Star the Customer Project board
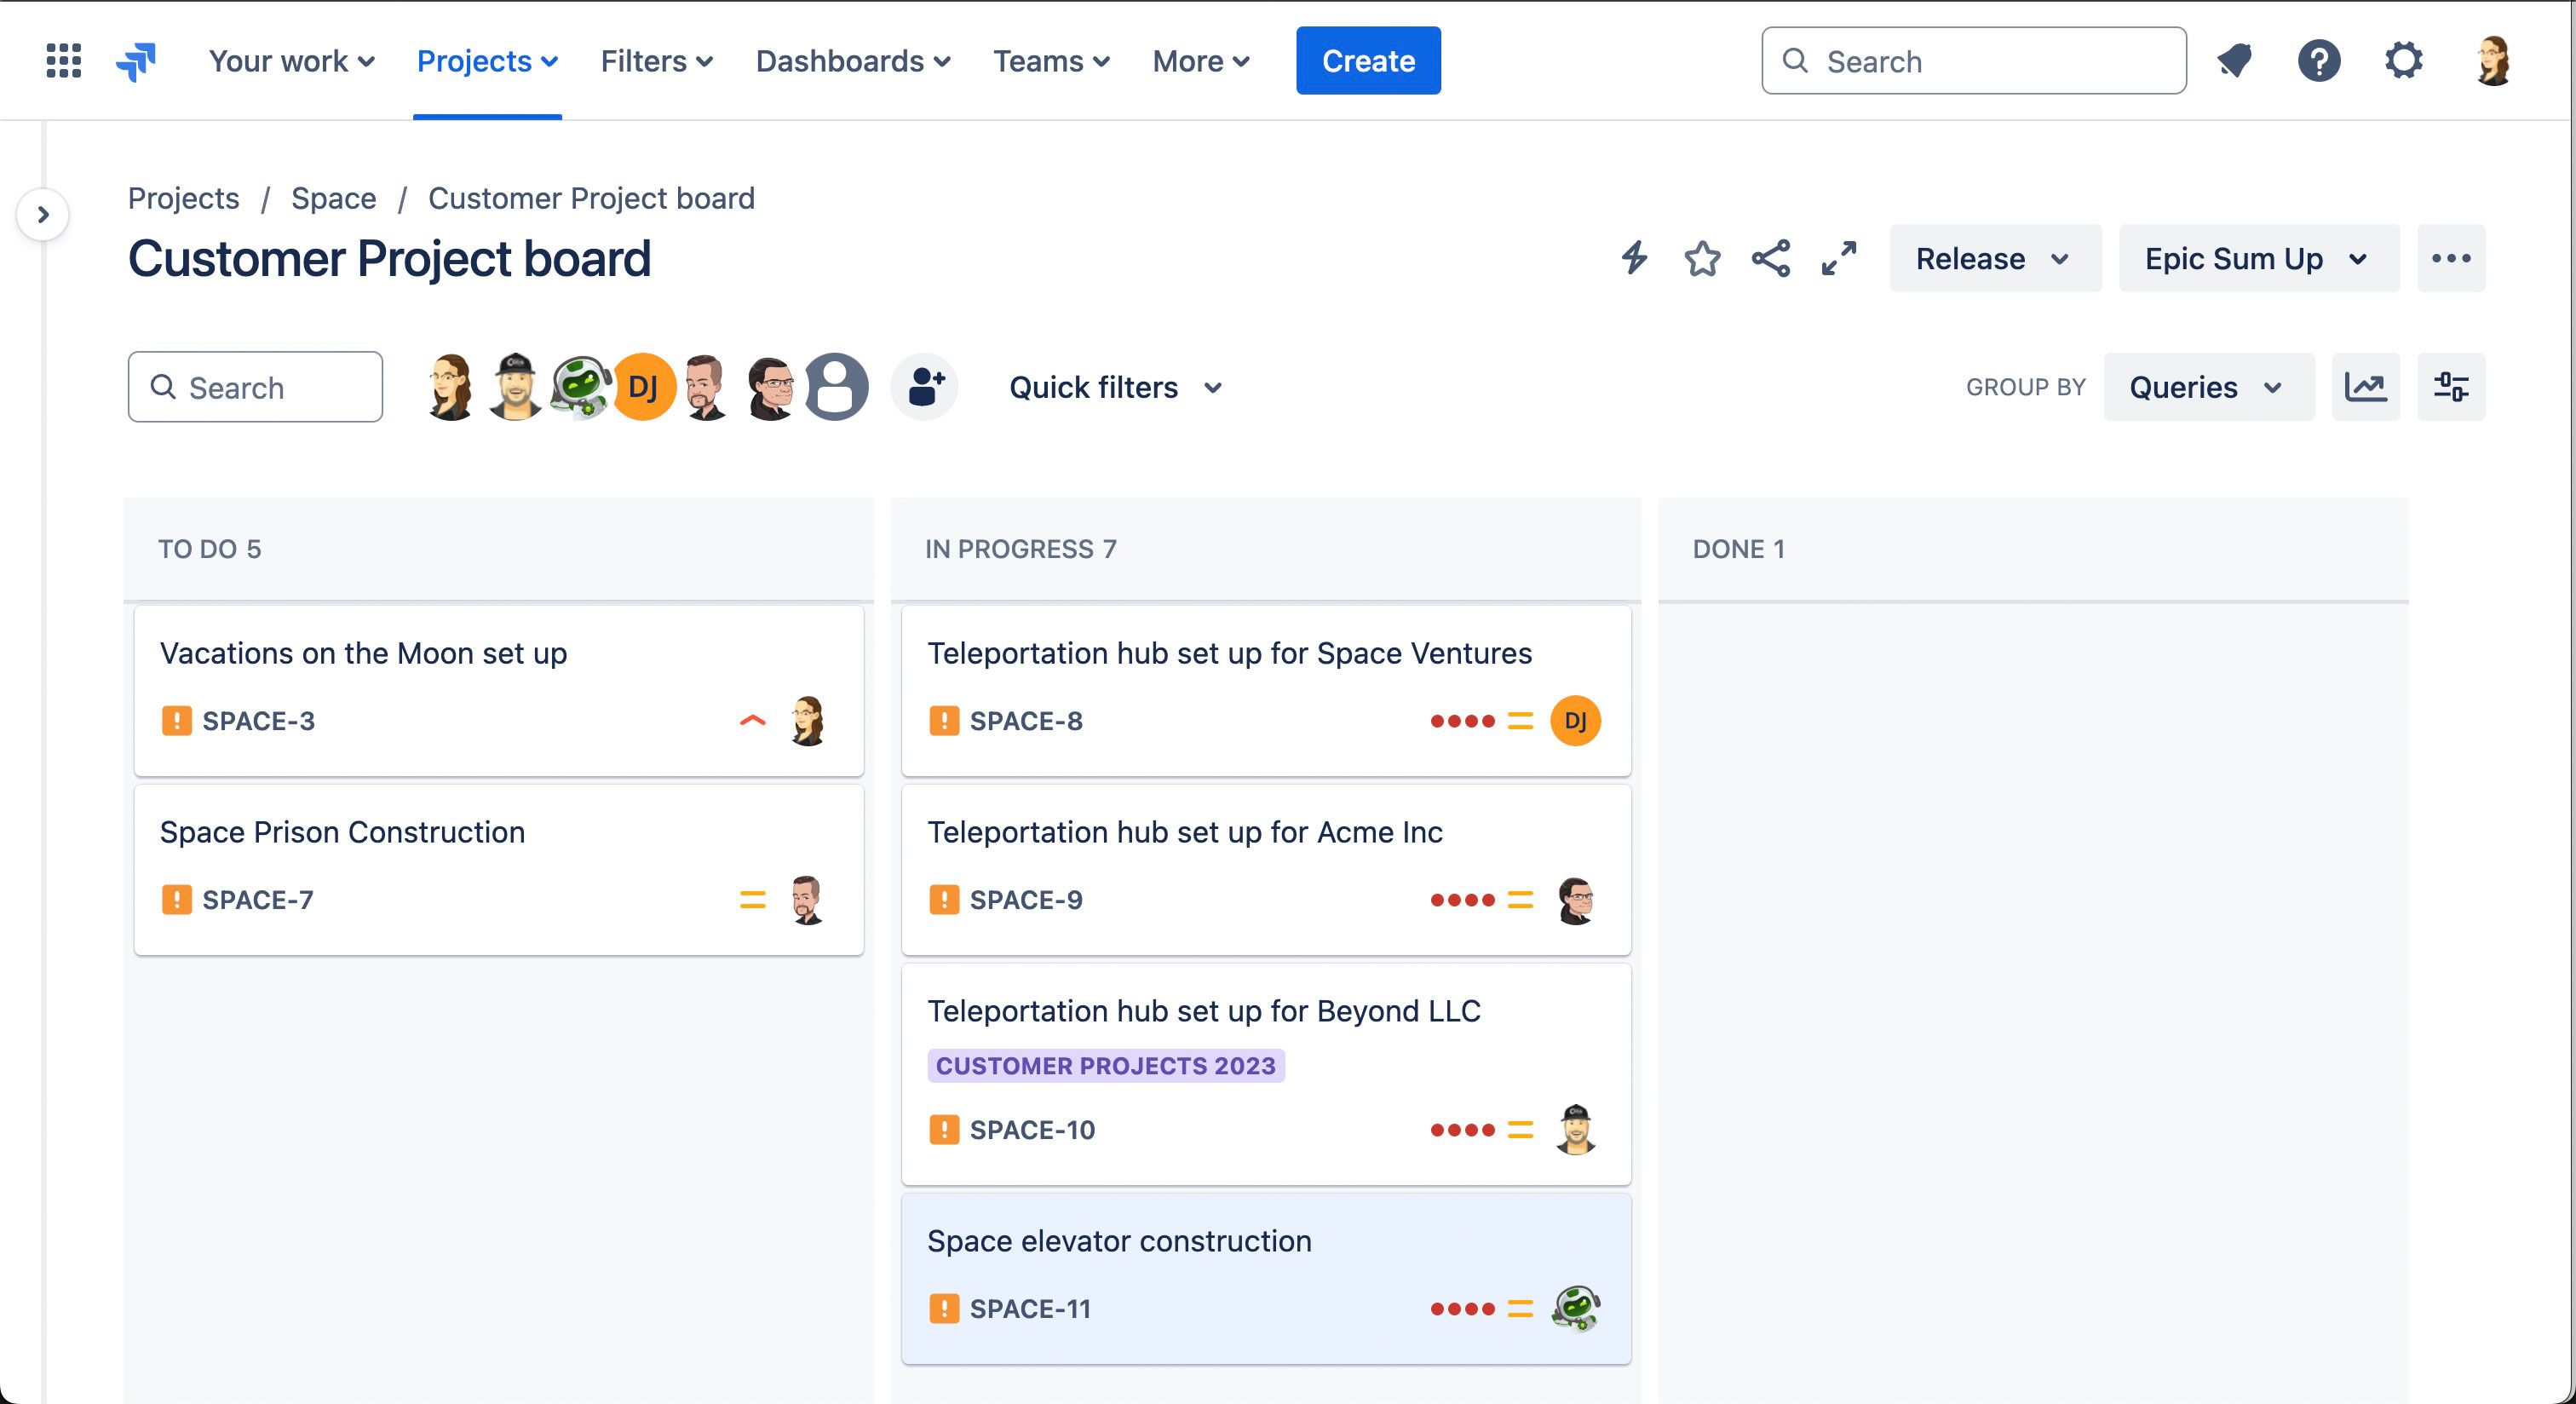 (x=1702, y=258)
